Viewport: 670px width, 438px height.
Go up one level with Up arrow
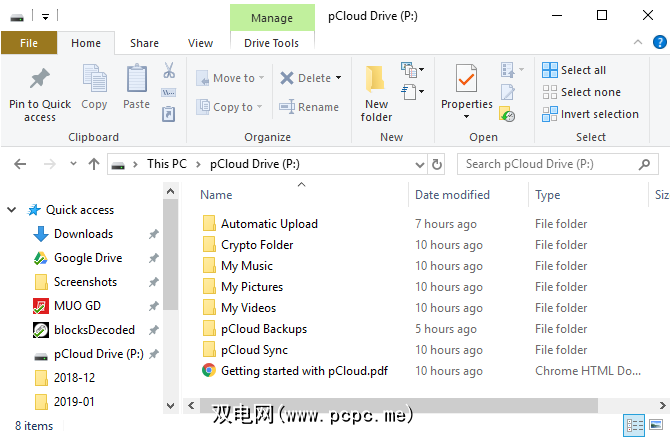[x=94, y=164]
